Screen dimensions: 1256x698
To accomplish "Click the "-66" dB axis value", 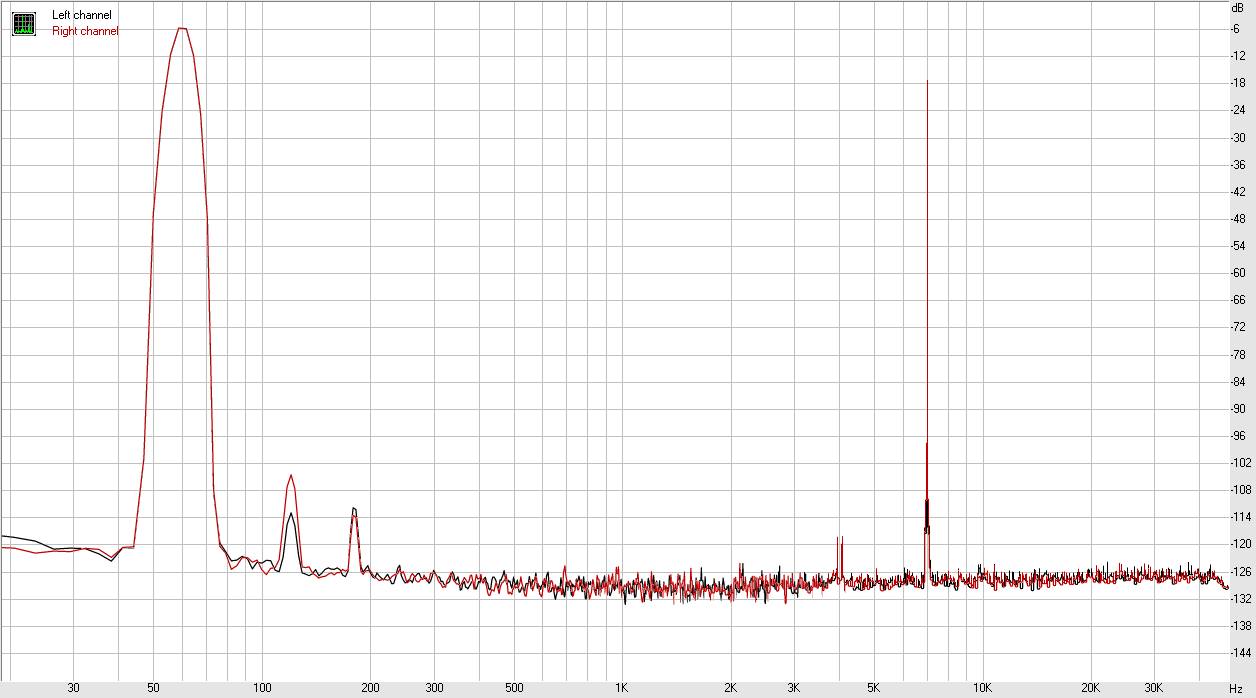I will 1238,300.
